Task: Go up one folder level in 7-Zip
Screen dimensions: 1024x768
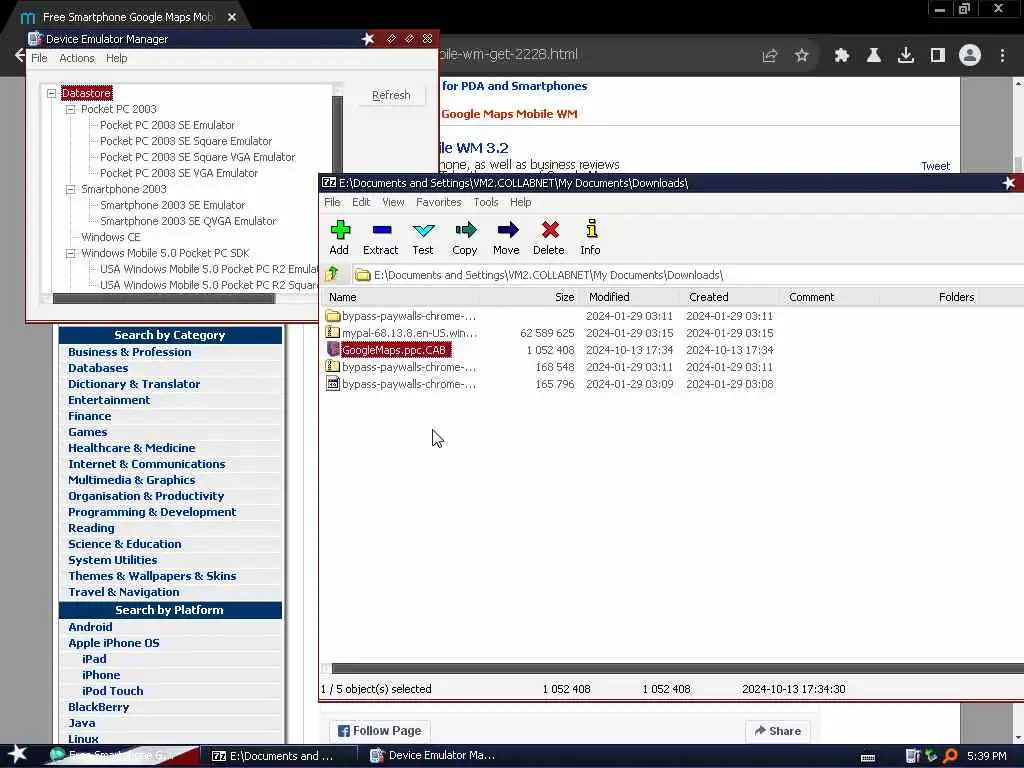Action: tap(332, 274)
